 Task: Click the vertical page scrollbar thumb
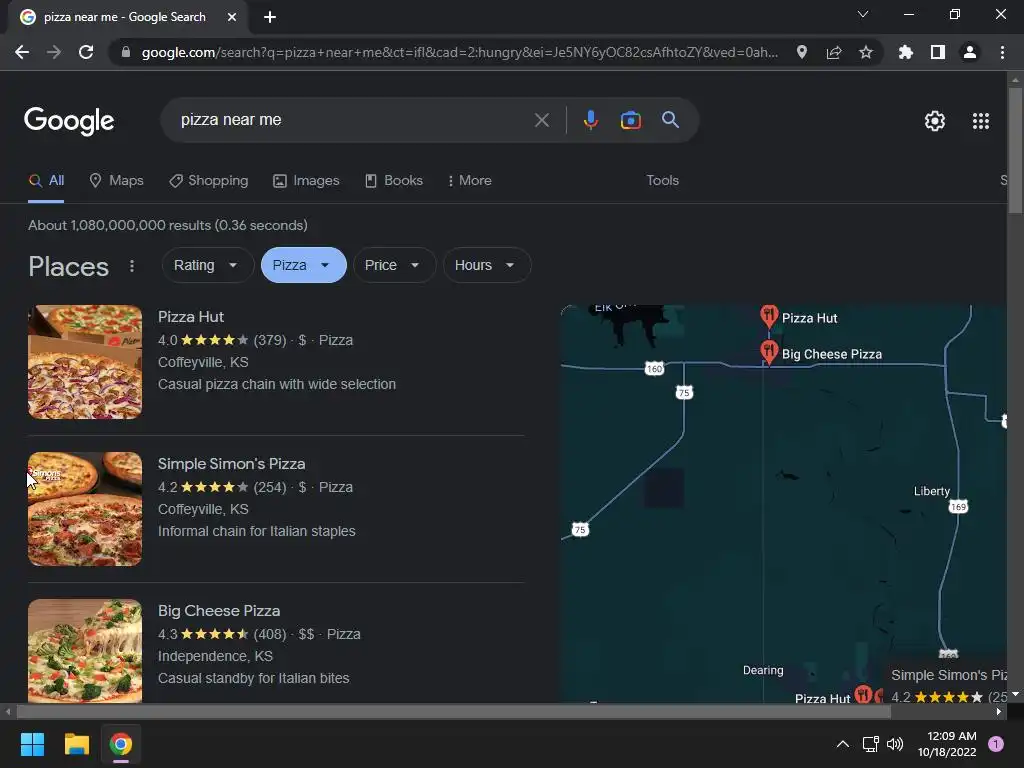(1015, 150)
